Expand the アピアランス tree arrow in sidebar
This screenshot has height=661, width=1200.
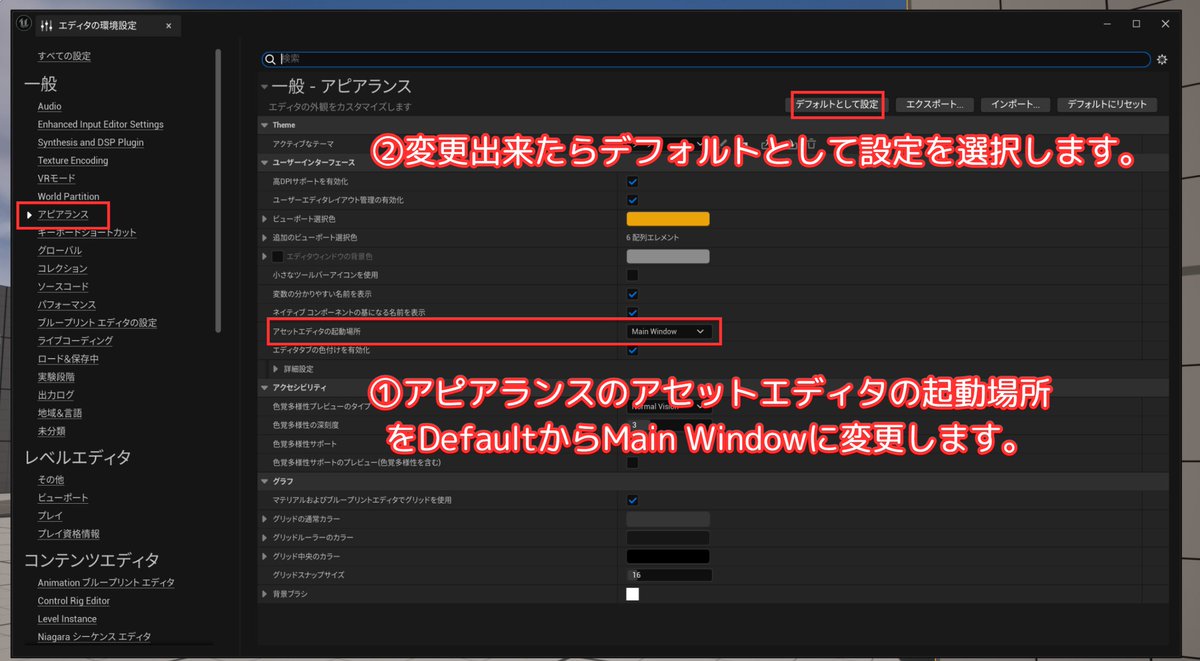pos(32,213)
